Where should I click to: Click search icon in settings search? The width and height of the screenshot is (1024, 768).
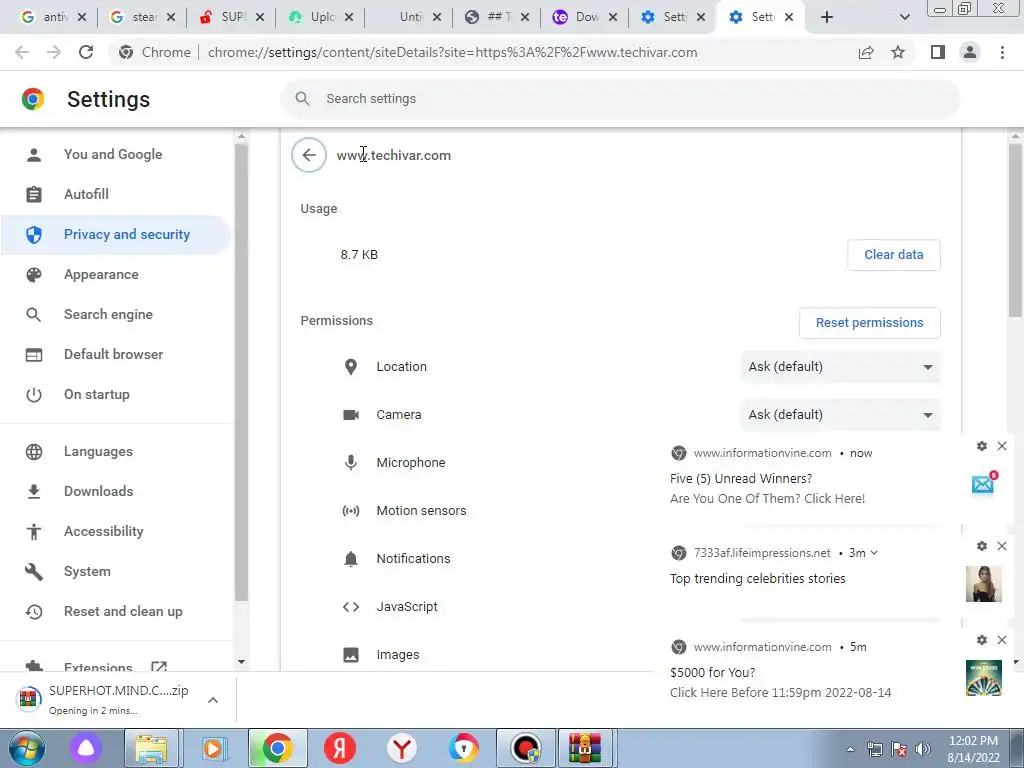tap(302, 99)
